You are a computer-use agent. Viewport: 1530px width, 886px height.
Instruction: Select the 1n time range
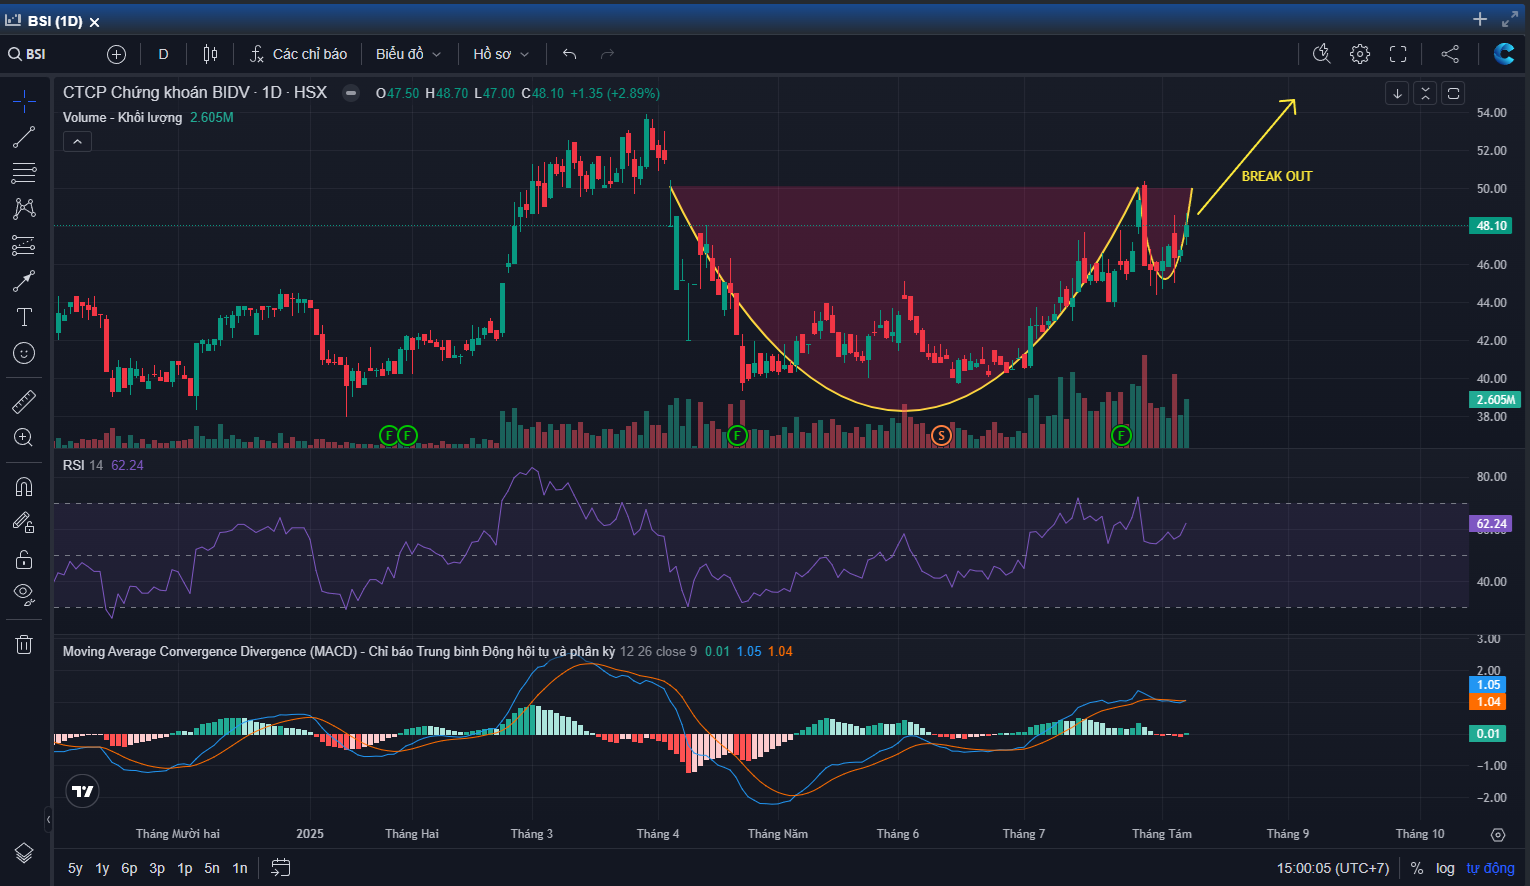tap(240, 868)
